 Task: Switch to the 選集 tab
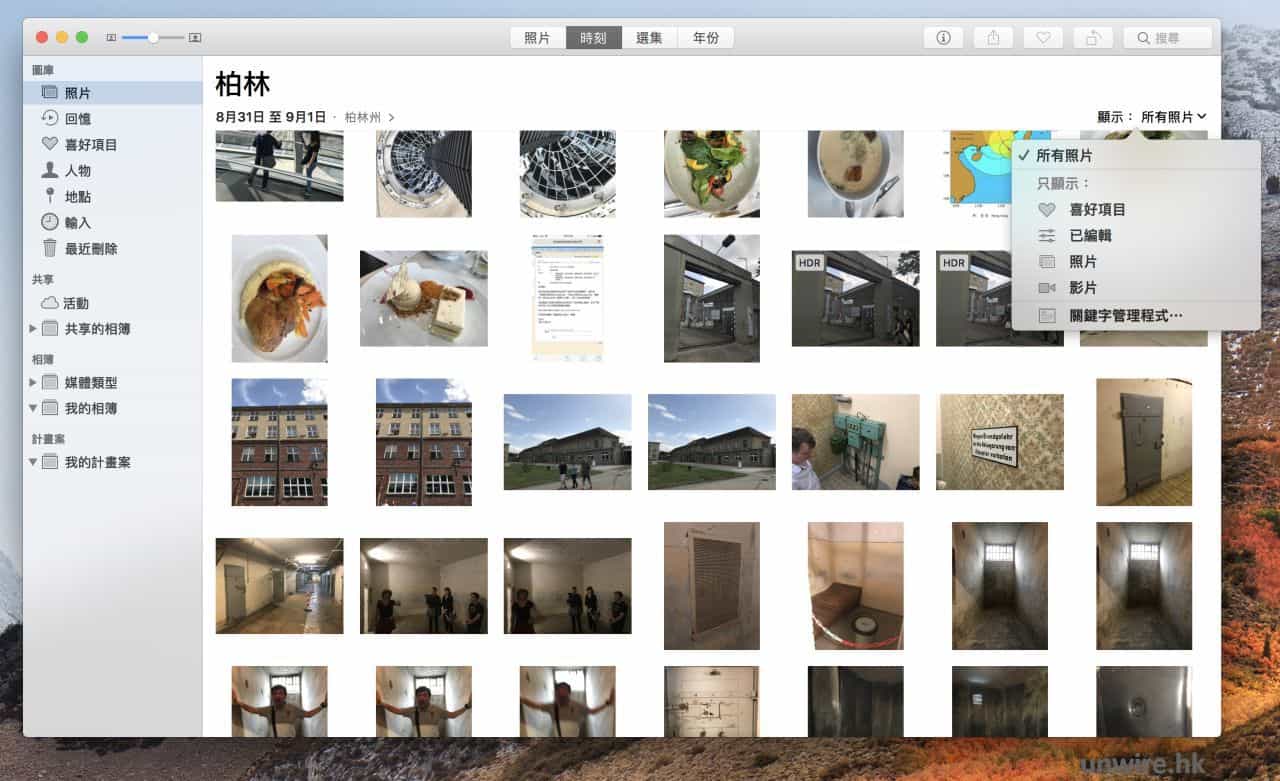(649, 38)
